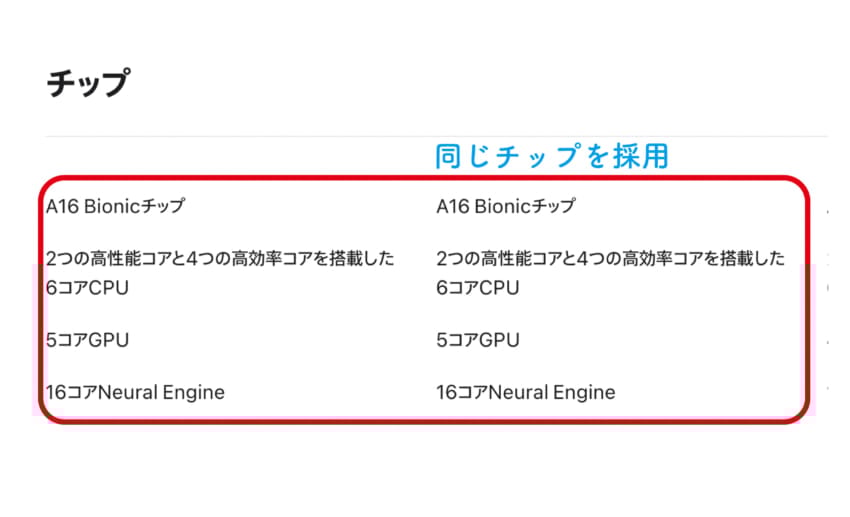Click 5コアGPU in the right column

point(478,340)
